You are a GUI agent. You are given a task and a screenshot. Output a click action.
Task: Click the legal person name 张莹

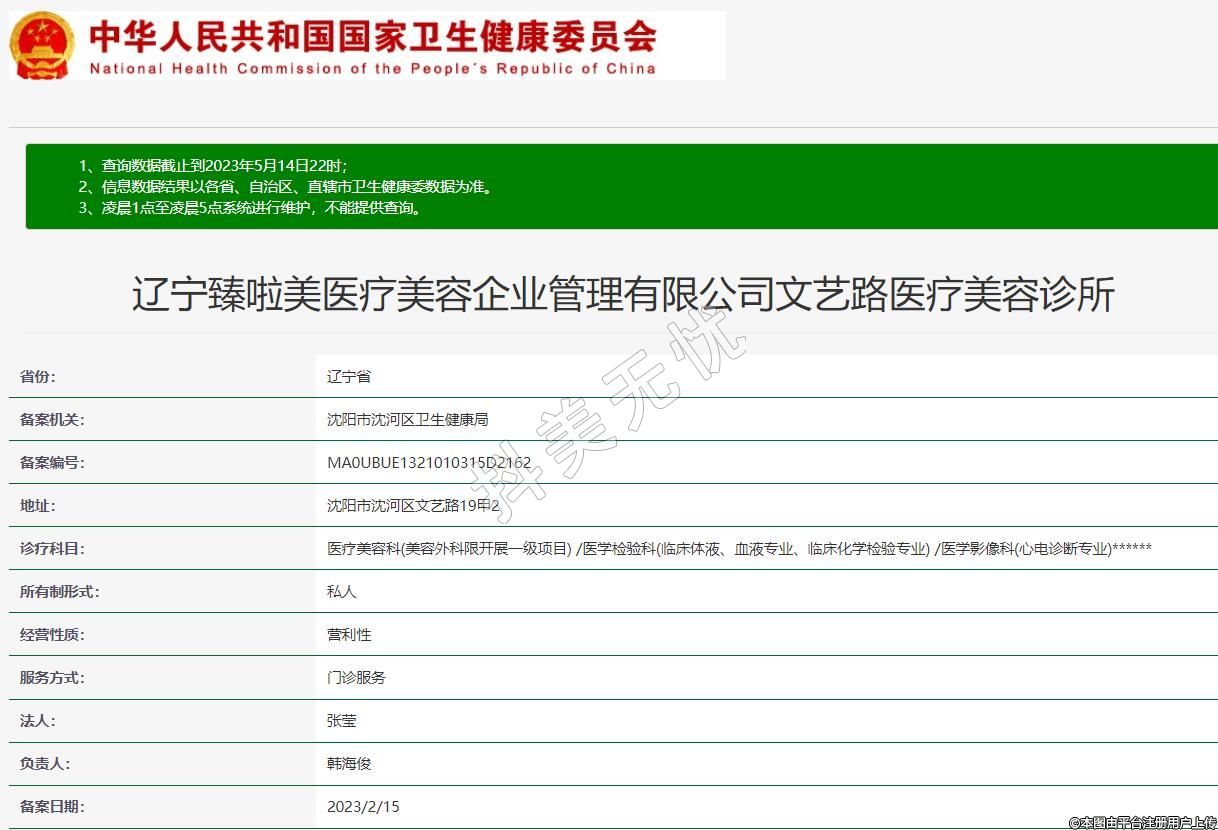341,721
